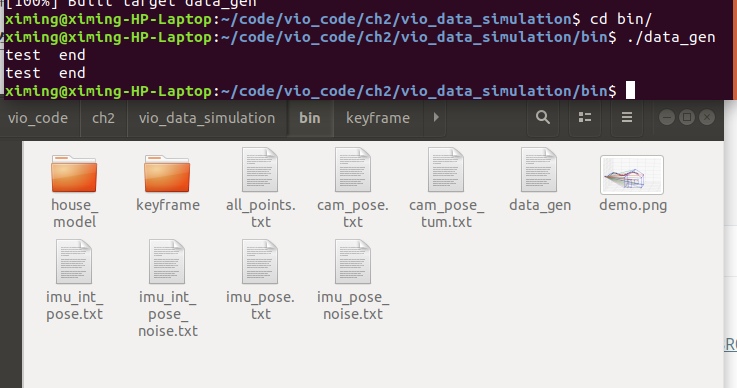Click the search magnifier icon

[543, 118]
